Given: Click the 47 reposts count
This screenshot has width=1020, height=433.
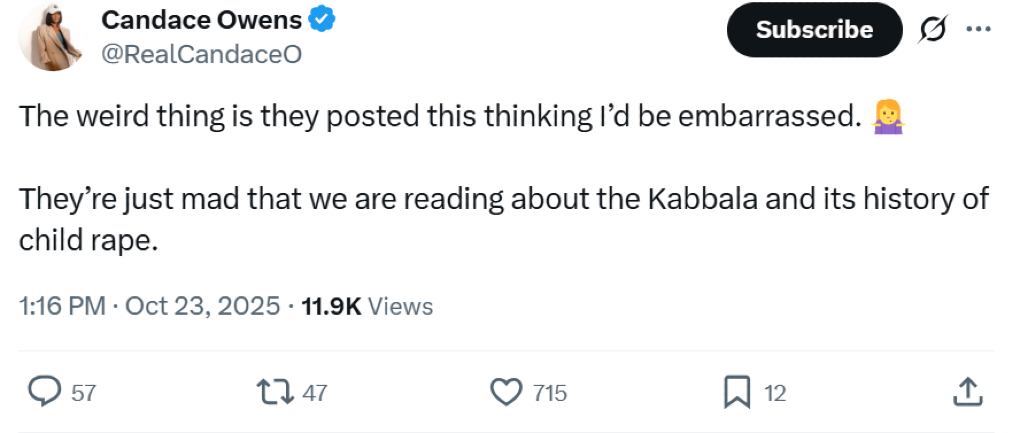Looking at the screenshot, I should 314,393.
